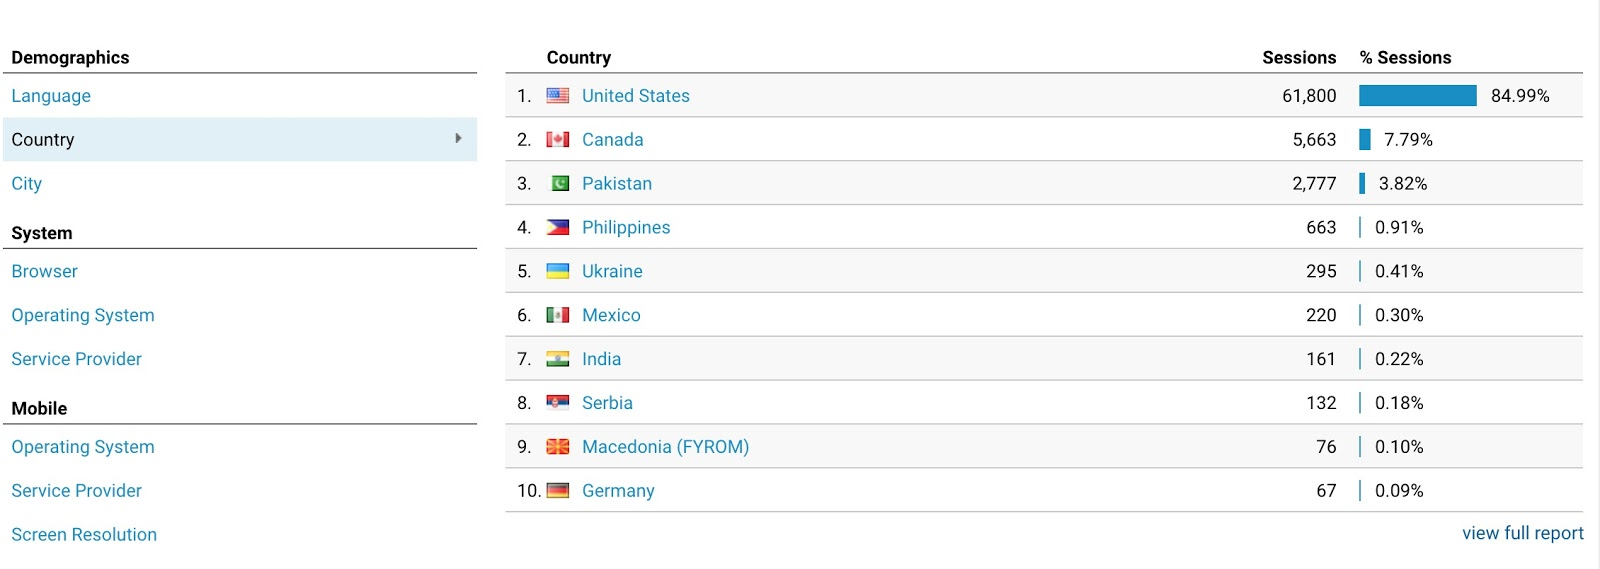Click the Germany flag icon
The image size is (1600, 569).
557,491
